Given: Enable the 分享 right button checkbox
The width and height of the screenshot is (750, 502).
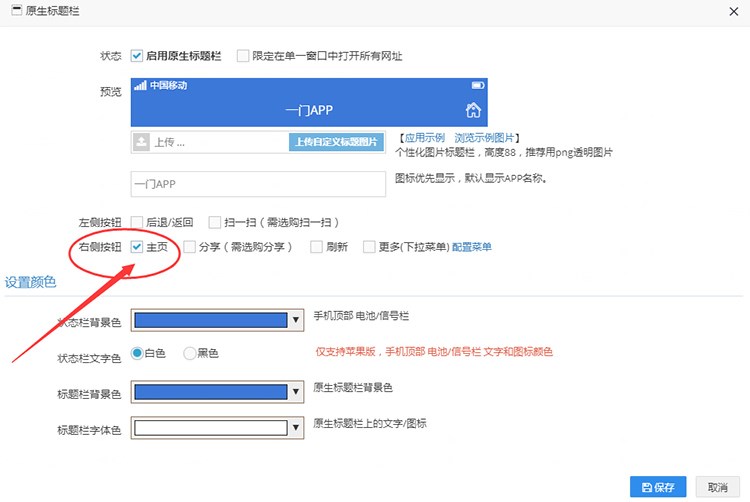Looking at the screenshot, I should tap(189, 247).
